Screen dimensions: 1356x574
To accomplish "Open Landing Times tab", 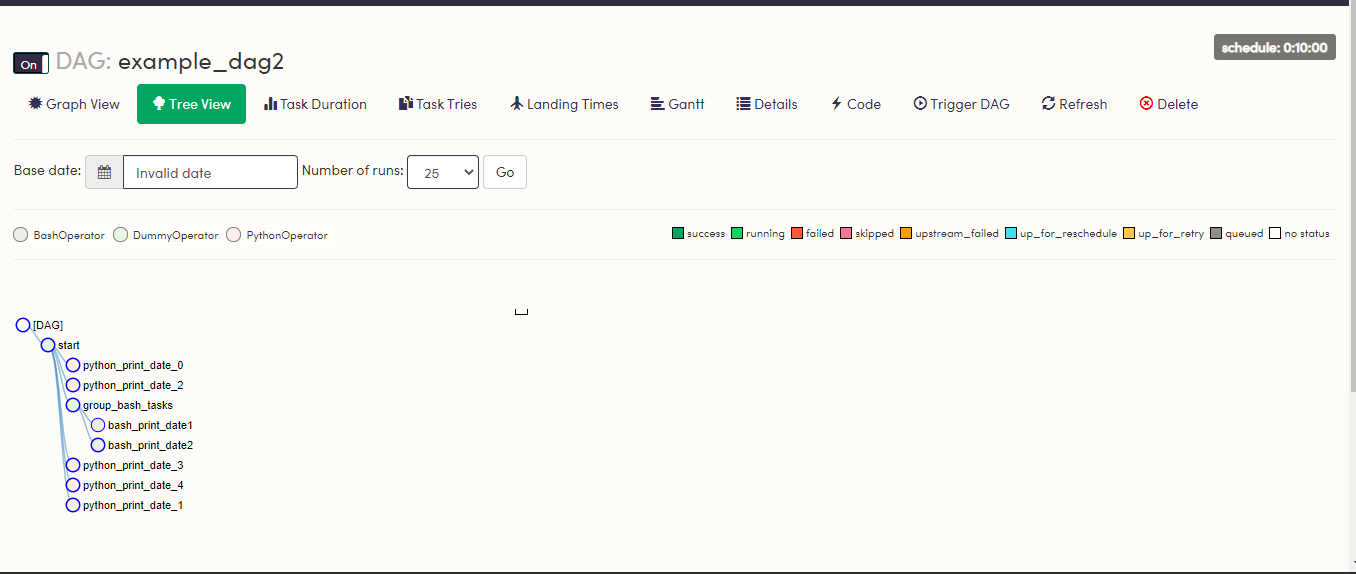I will tap(564, 104).
